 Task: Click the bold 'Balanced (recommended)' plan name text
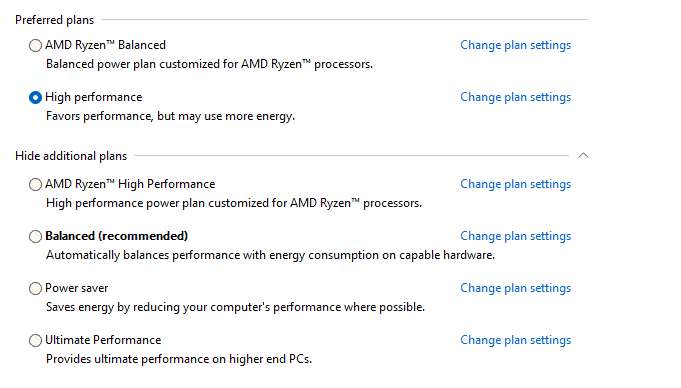(x=117, y=236)
